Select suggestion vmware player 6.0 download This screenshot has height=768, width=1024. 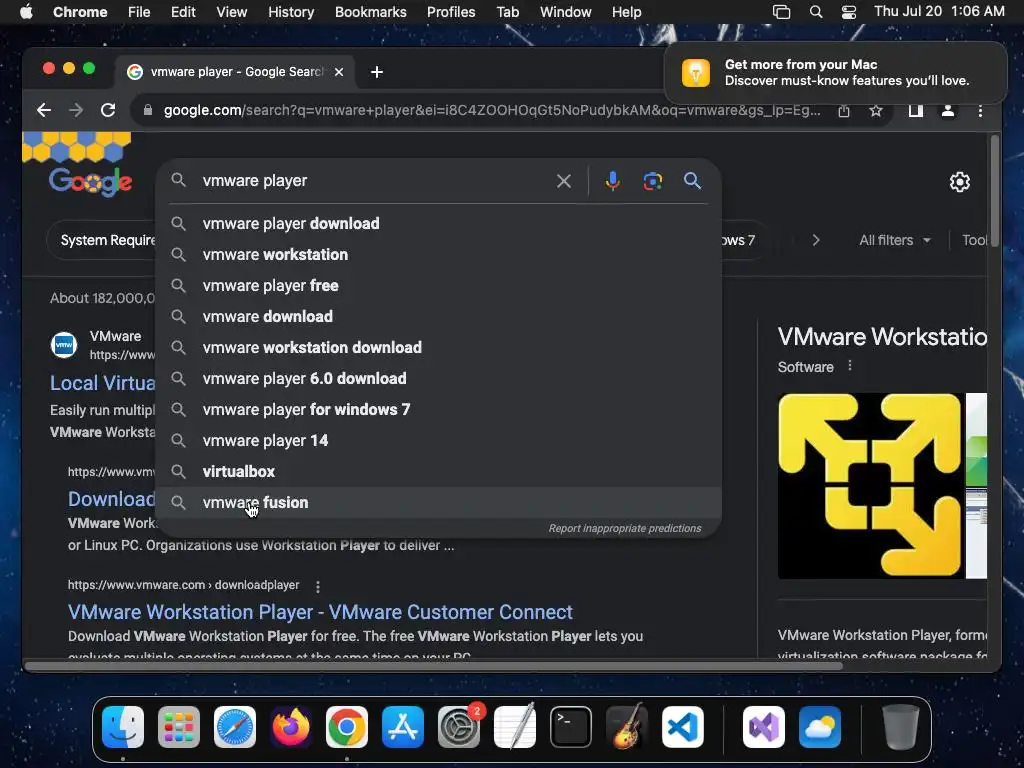(438, 379)
